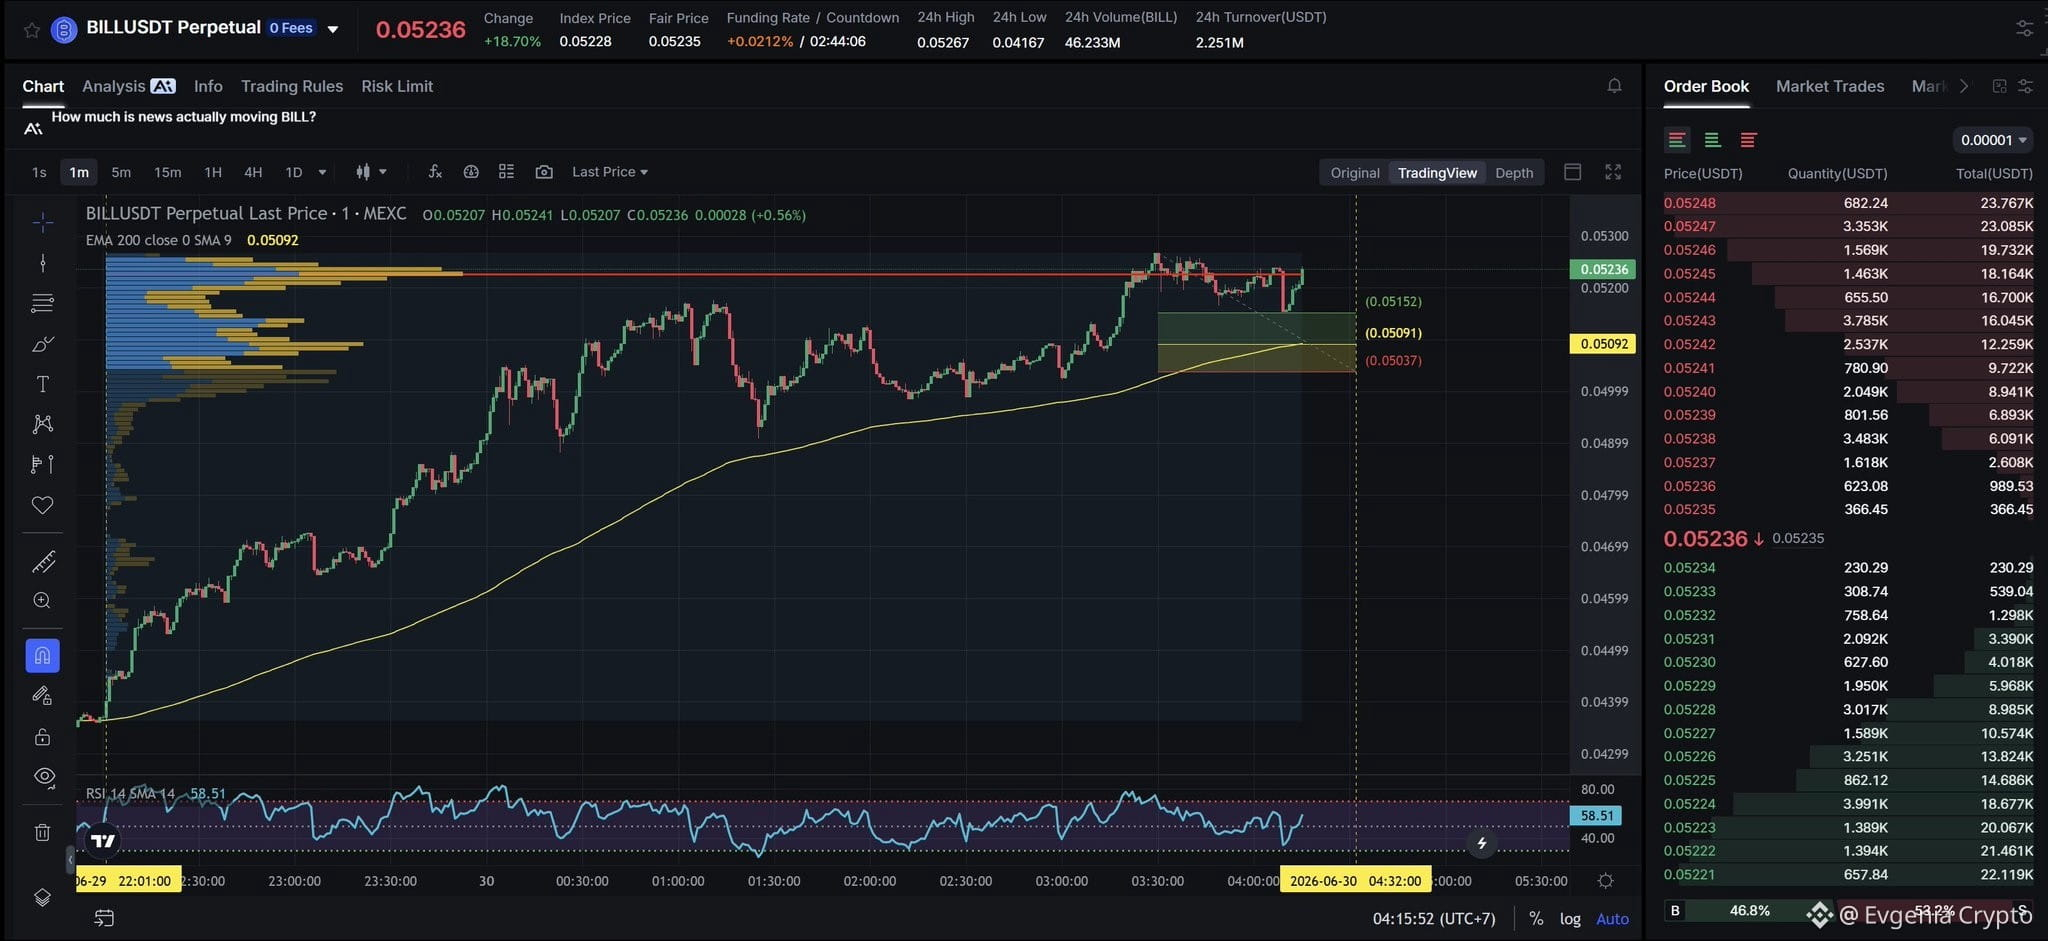
Task: Switch to the Market Trades tab
Action: click(1830, 86)
